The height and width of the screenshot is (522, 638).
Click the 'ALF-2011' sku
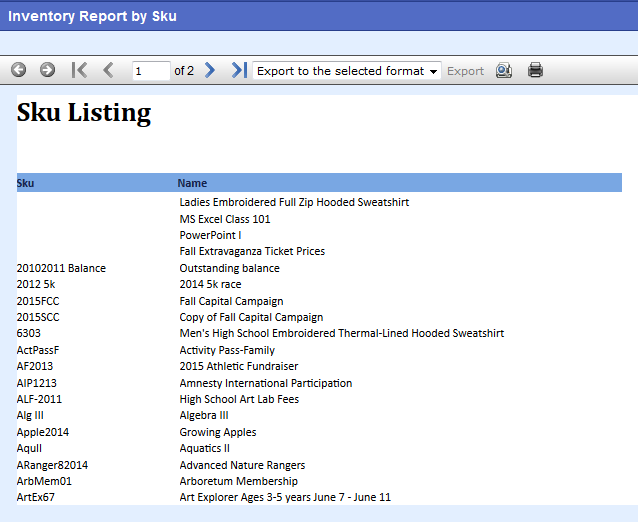[x=39, y=399]
